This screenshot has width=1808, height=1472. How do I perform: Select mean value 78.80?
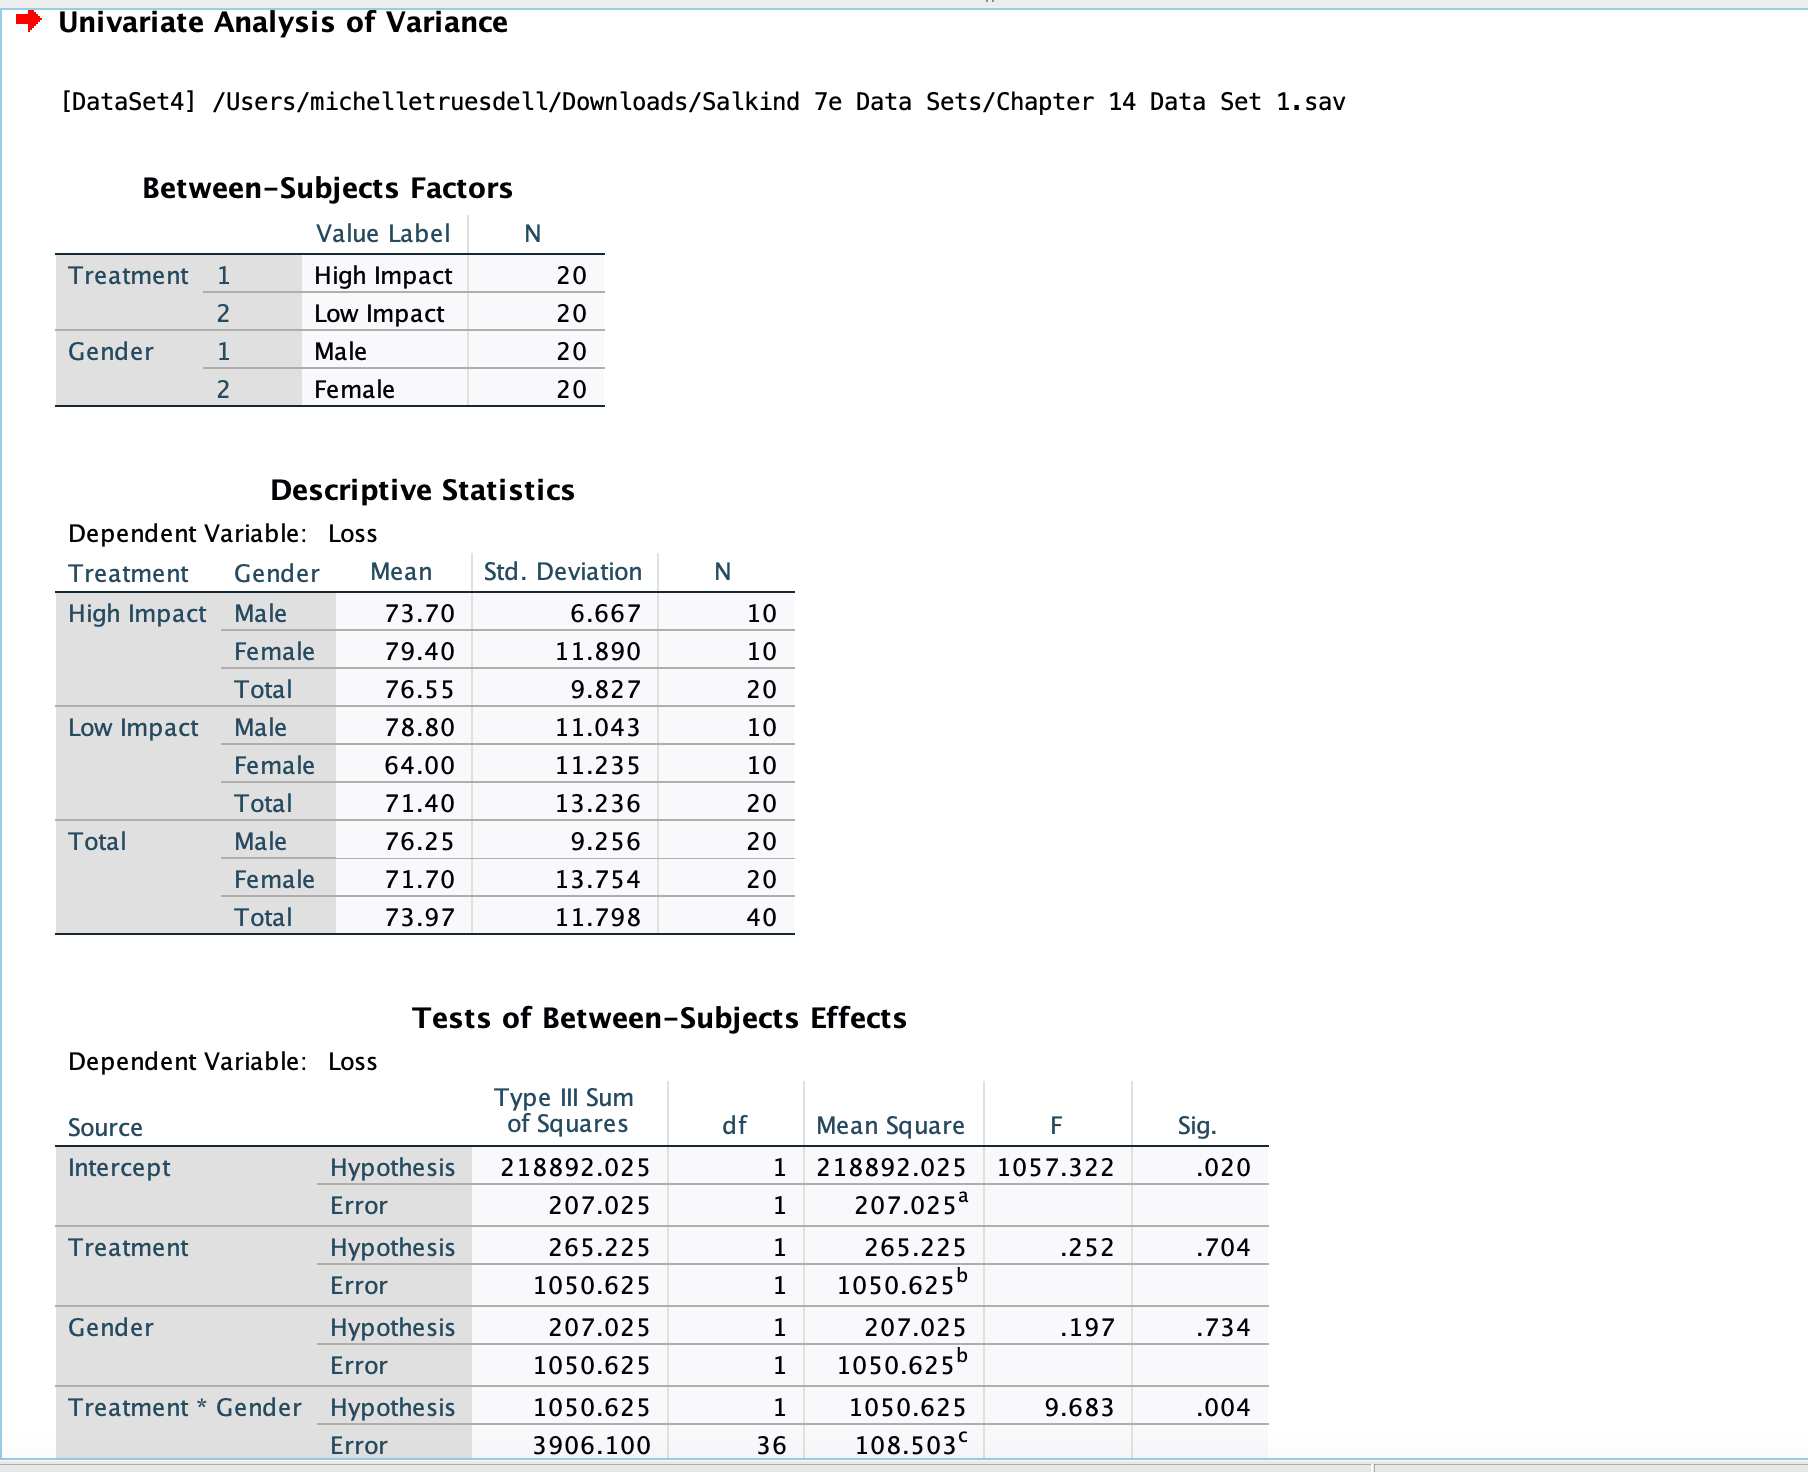coord(420,727)
